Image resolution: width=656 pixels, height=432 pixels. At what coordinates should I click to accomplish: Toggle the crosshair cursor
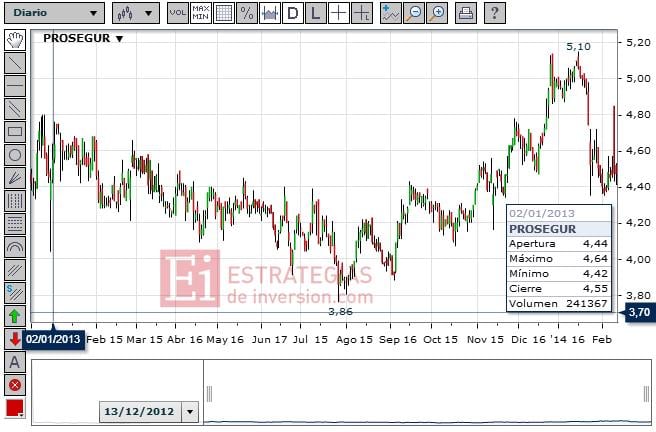tap(339, 13)
